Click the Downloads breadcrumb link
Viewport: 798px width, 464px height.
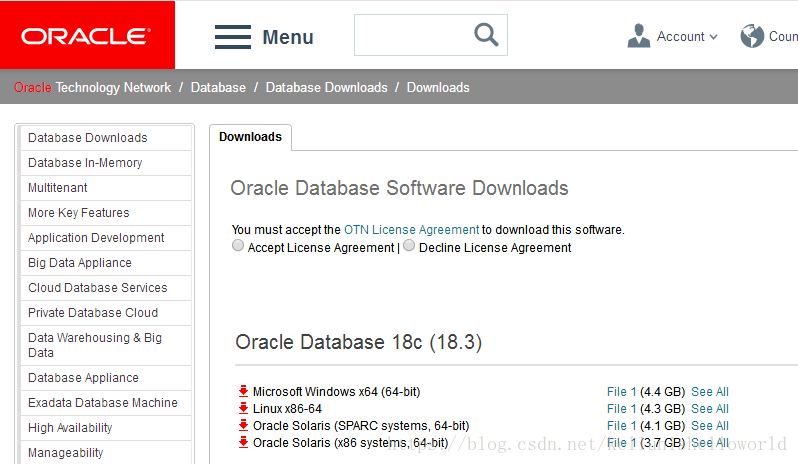coord(438,88)
